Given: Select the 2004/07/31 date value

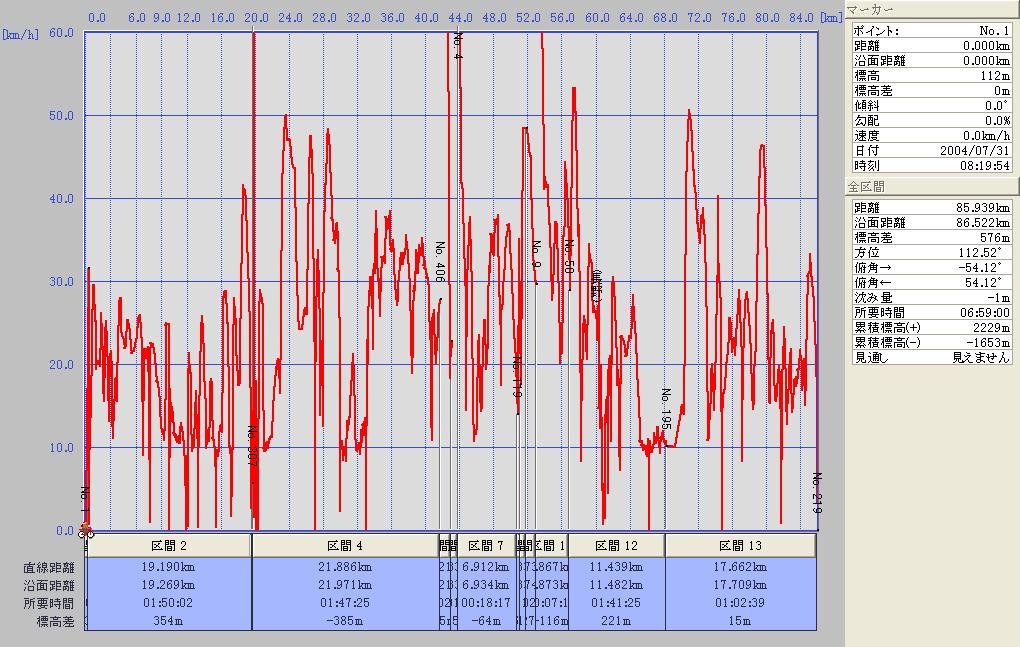Looking at the screenshot, I should tap(976, 150).
